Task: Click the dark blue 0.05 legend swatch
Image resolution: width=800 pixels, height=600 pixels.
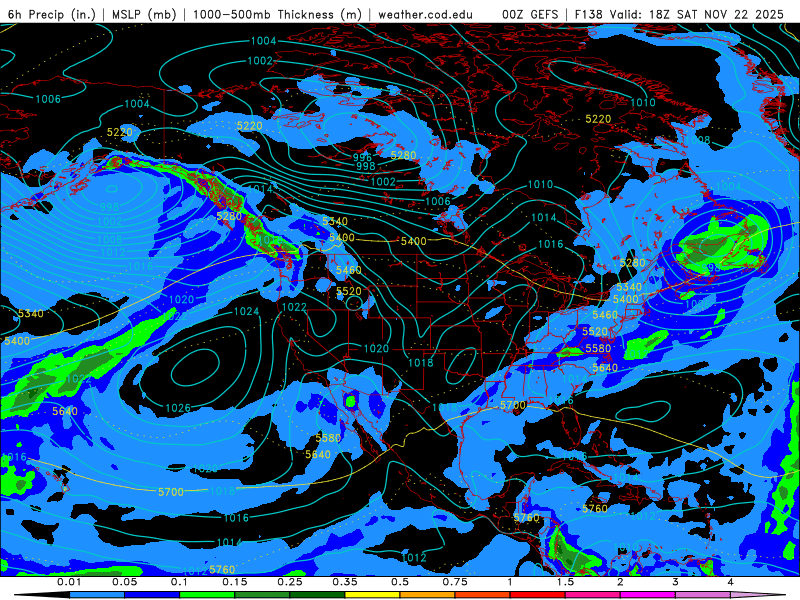Action: click(x=152, y=595)
